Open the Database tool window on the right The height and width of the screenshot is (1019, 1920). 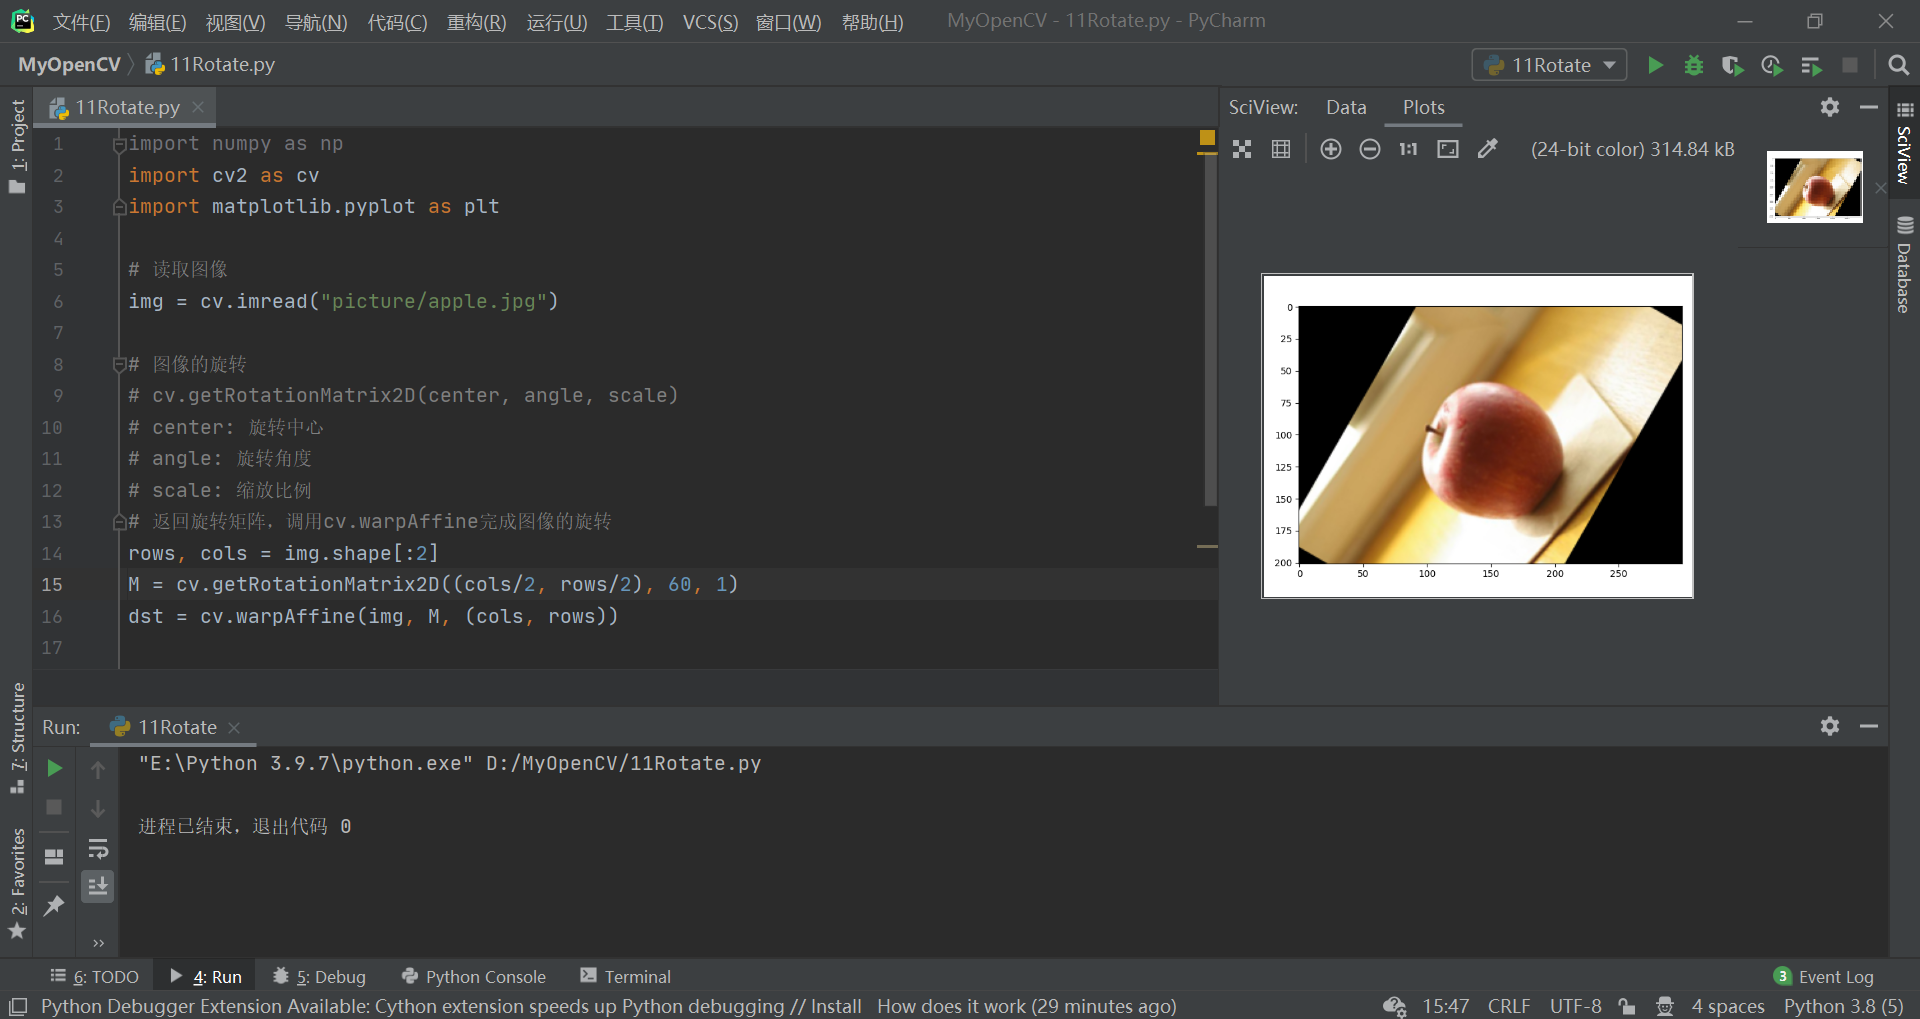pos(1904,270)
